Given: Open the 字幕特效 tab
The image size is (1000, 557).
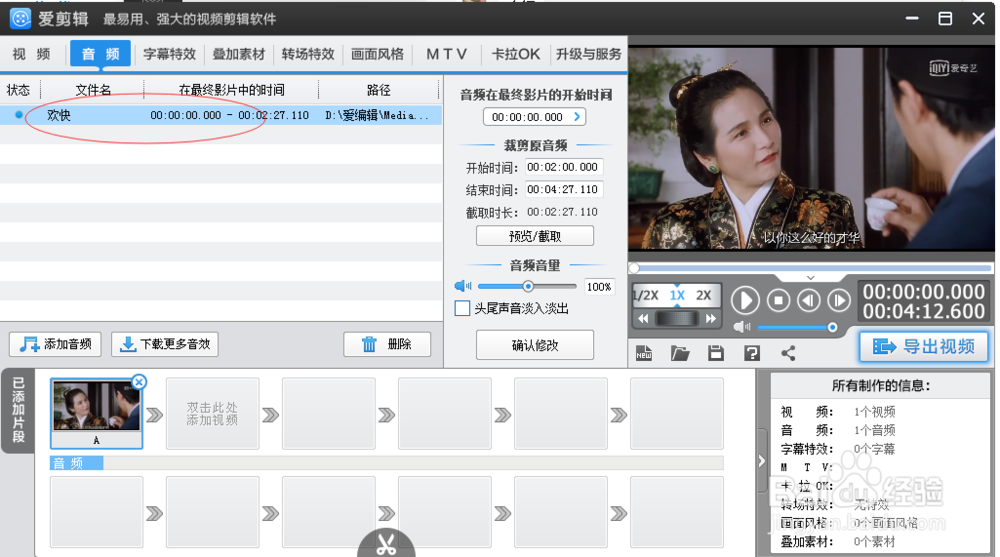Looking at the screenshot, I should 169,54.
